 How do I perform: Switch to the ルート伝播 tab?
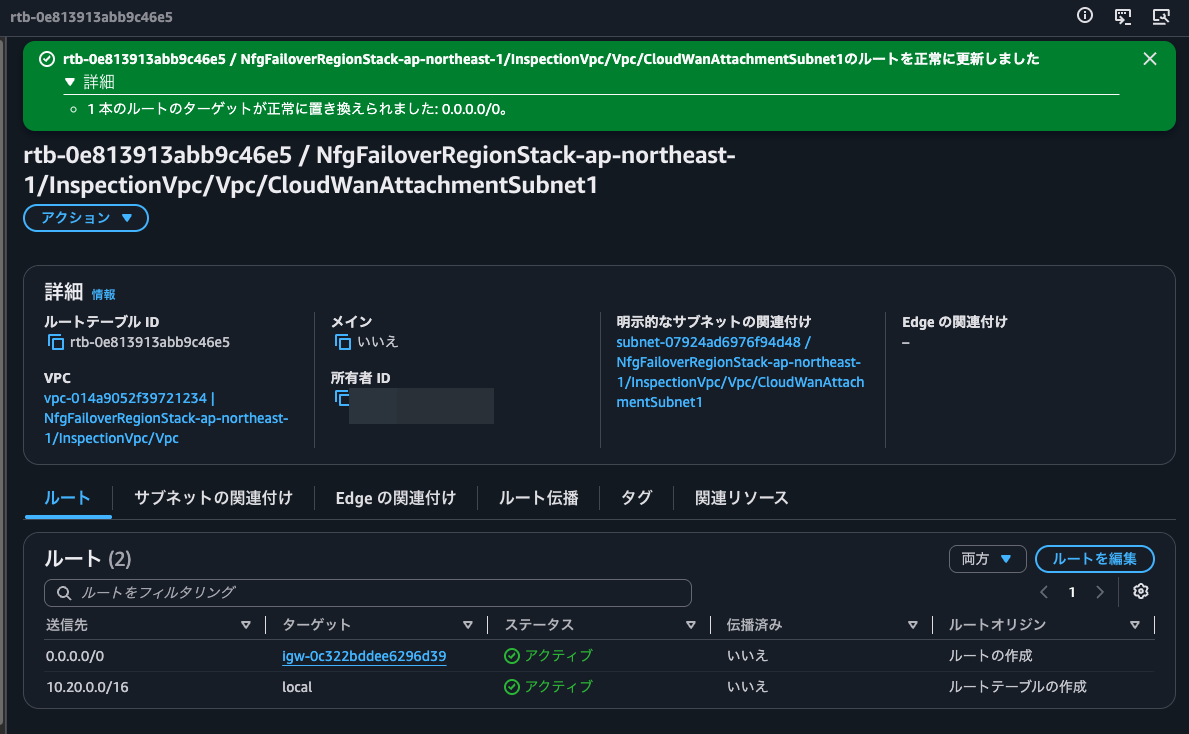click(538, 497)
